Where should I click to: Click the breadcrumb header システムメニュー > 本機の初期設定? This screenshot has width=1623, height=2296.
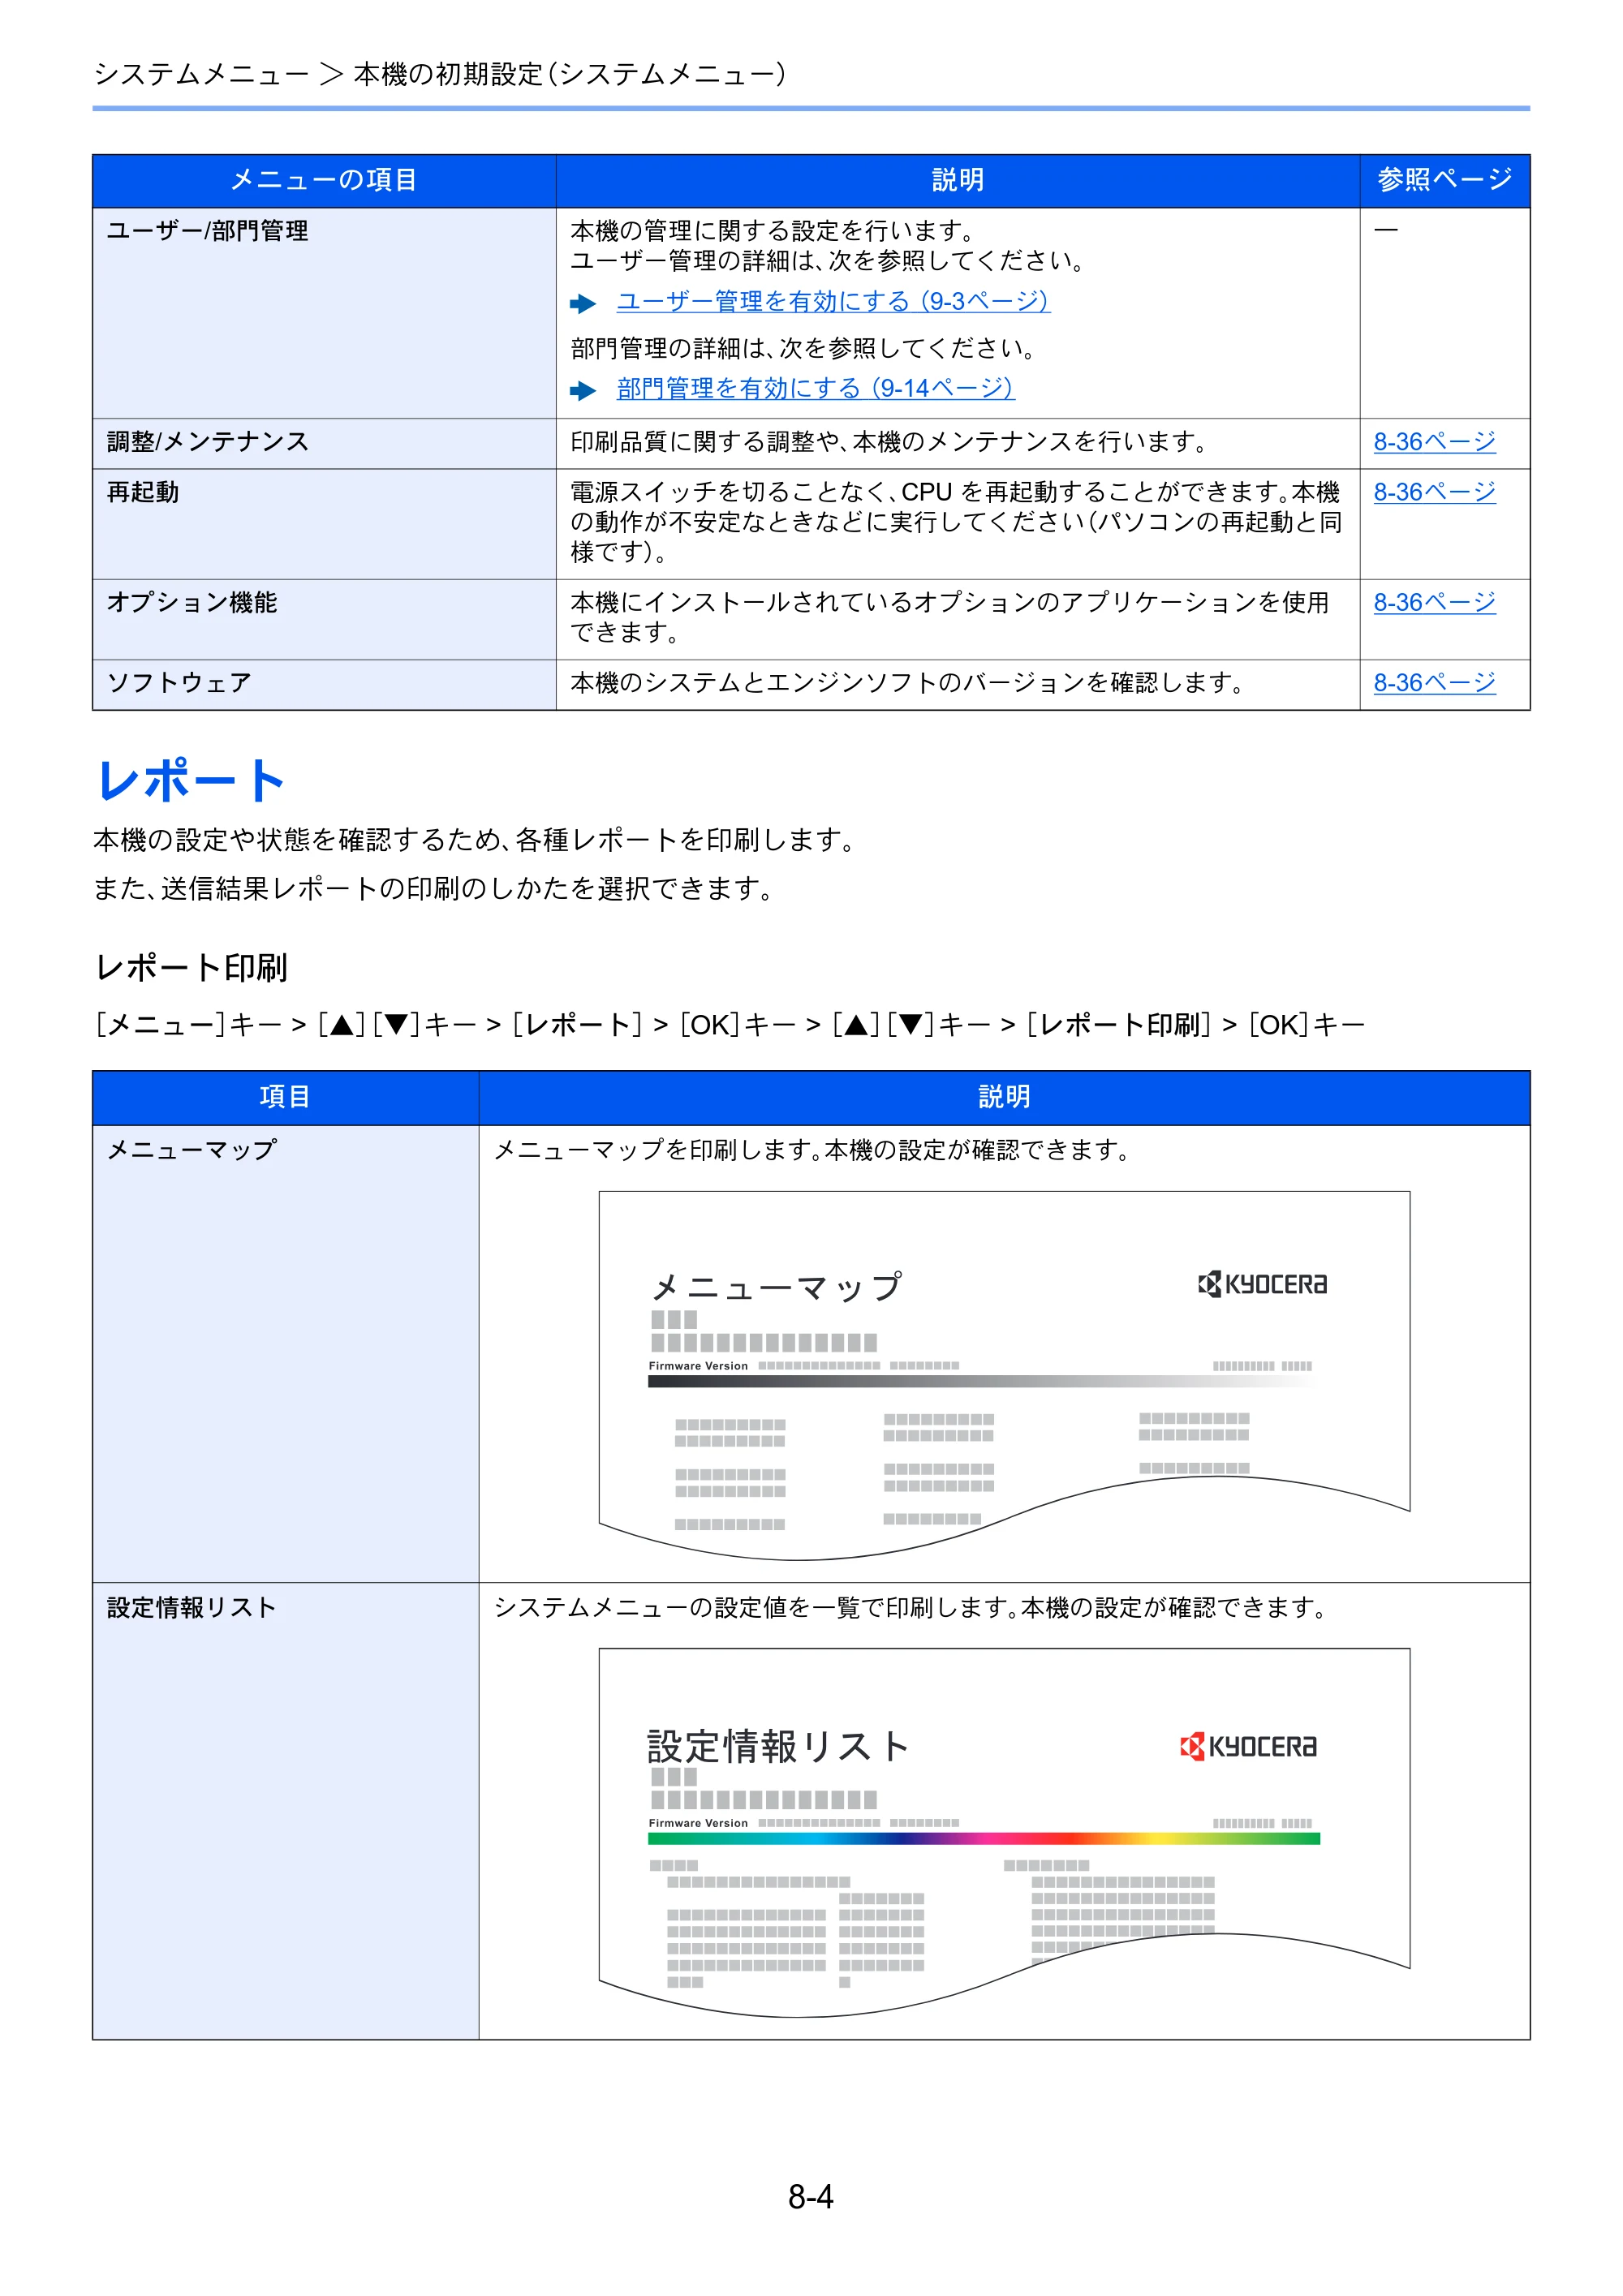(440, 74)
